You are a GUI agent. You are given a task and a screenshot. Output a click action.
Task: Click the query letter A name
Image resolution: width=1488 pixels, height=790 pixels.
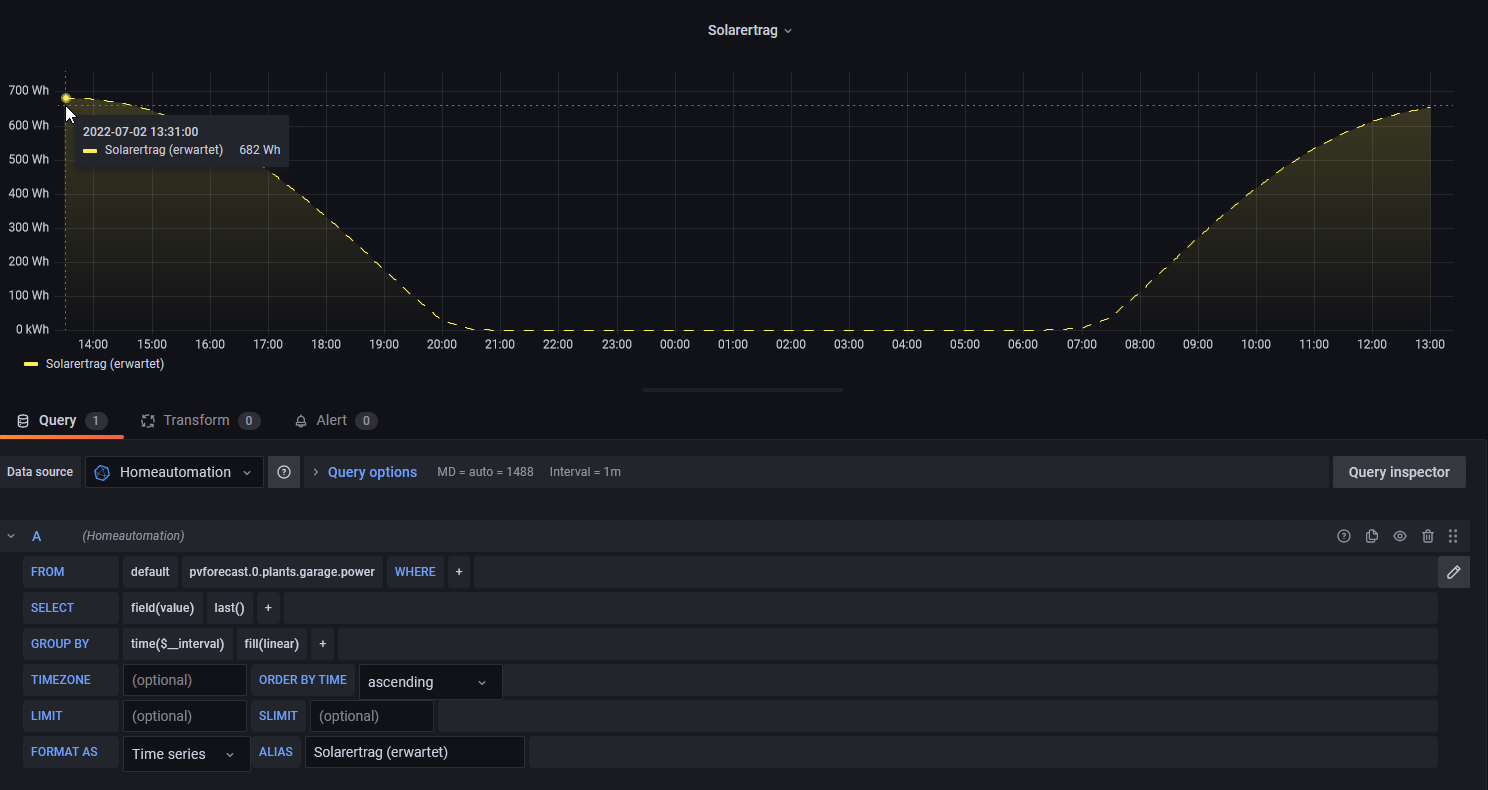(x=37, y=536)
